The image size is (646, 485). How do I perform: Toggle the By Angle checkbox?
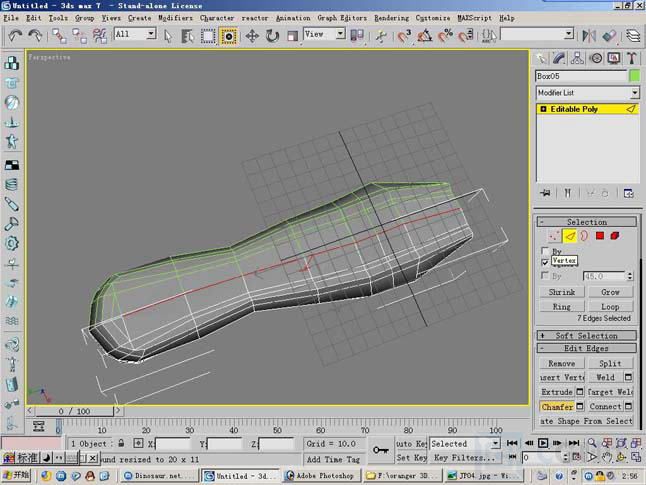pyautogui.click(x=545, y=275)
